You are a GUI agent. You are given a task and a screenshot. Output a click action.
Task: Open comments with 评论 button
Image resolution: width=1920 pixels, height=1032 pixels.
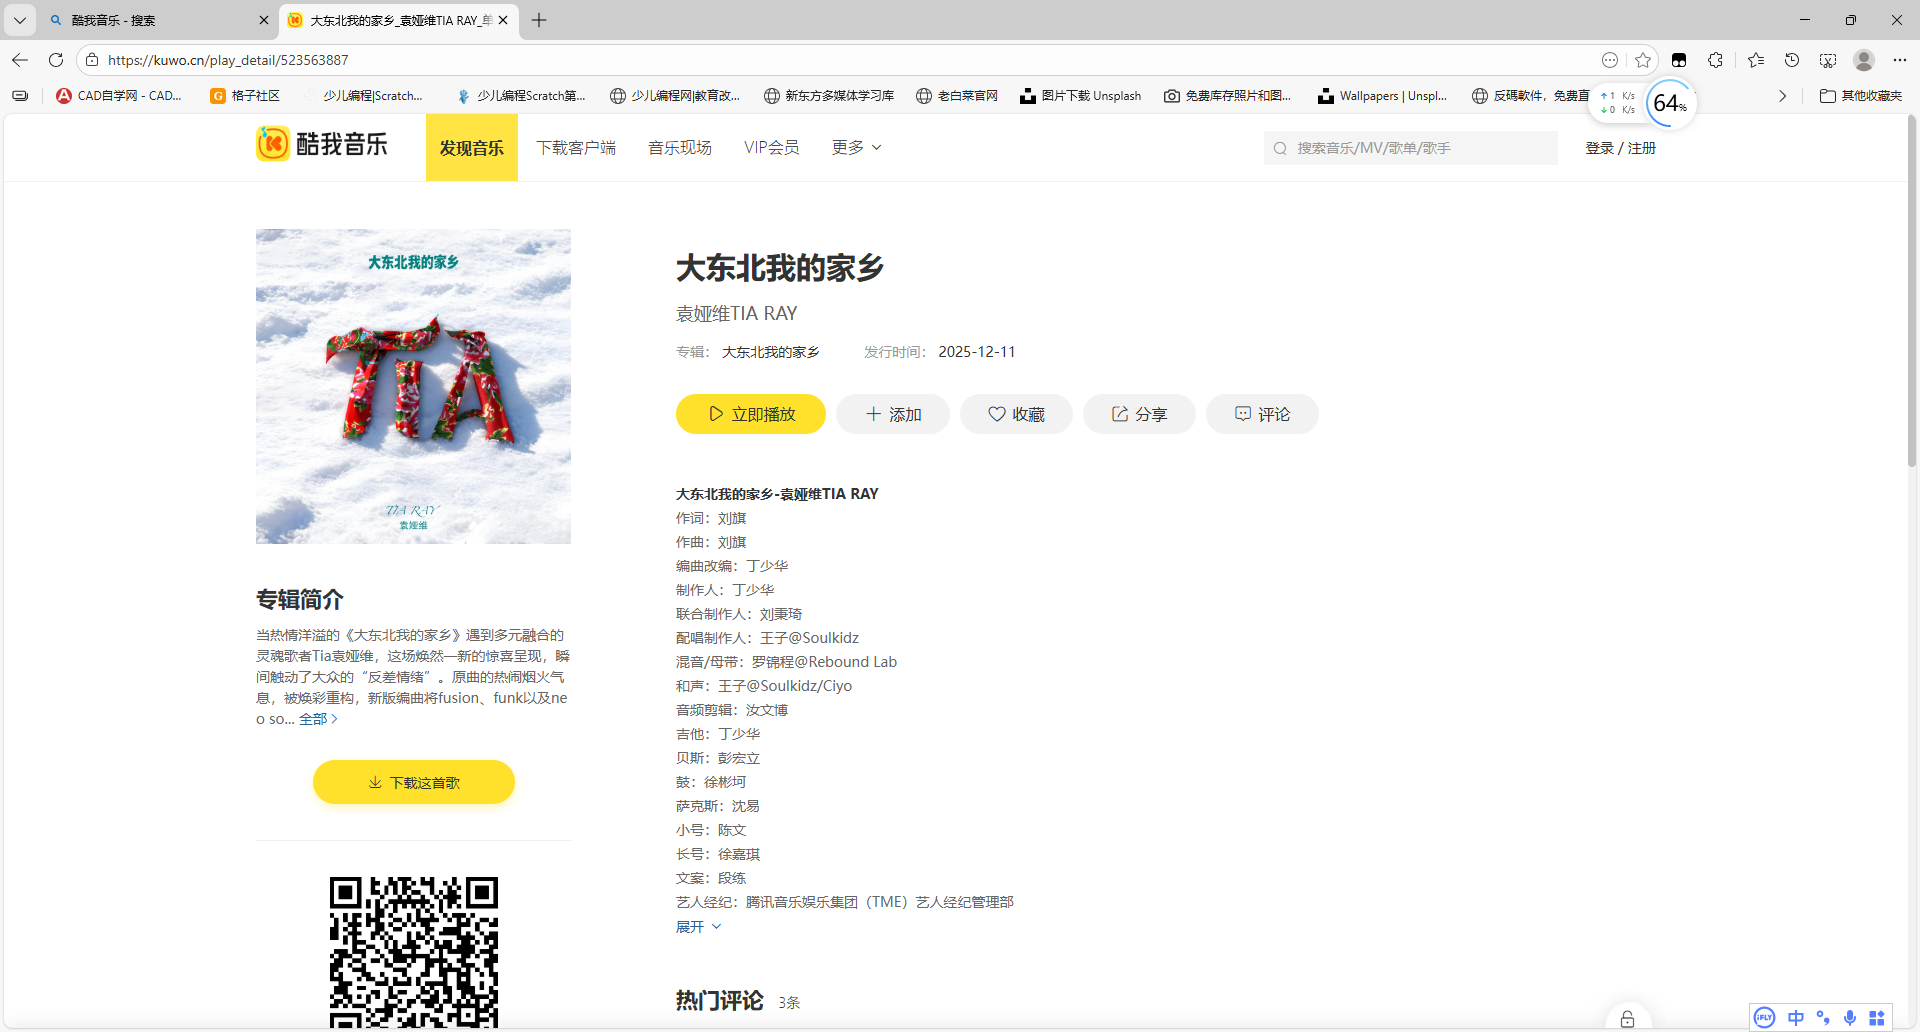(1262, 414)
